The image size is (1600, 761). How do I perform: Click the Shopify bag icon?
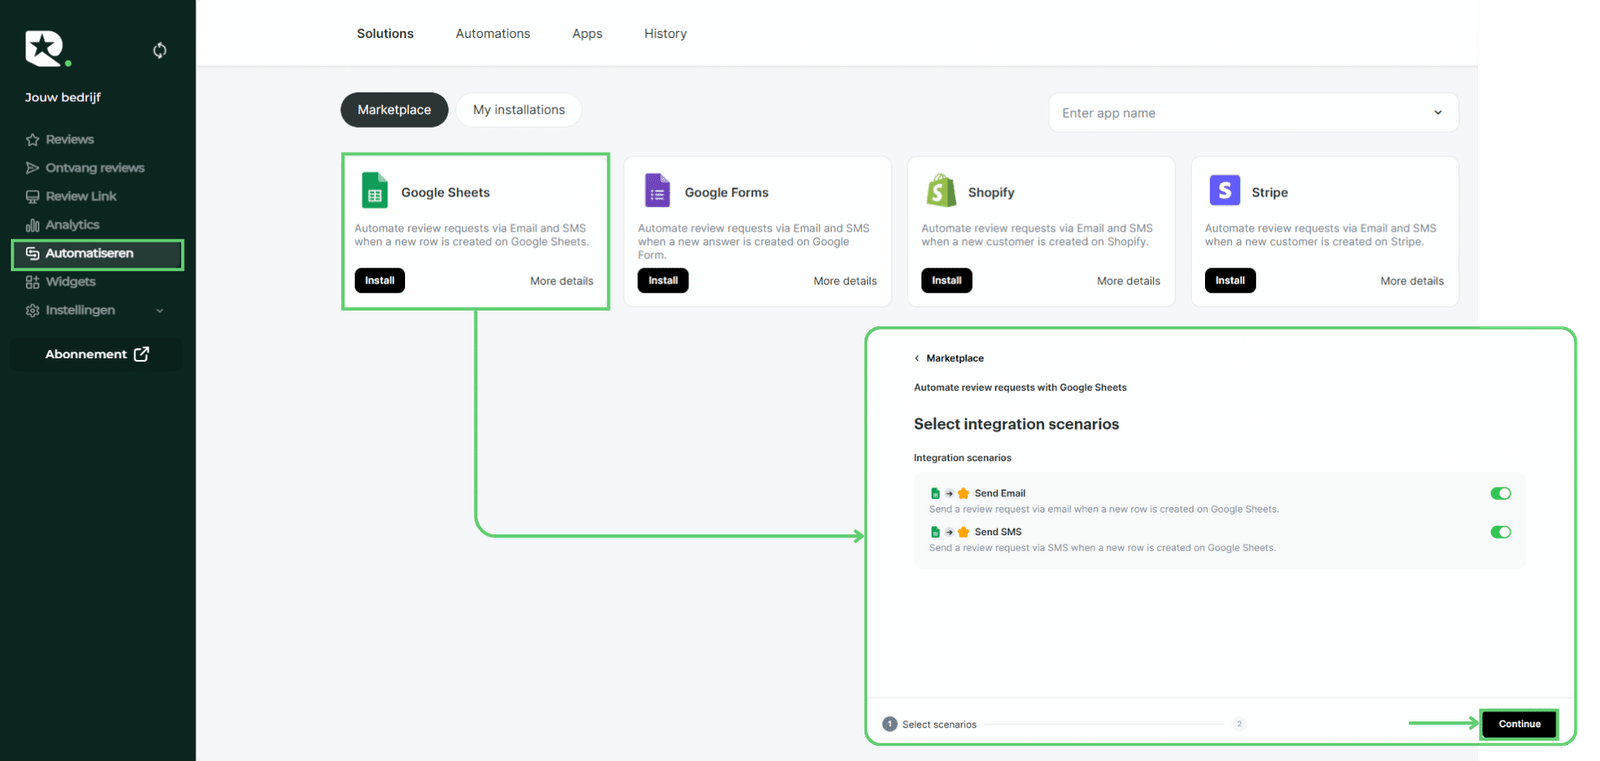941,191
